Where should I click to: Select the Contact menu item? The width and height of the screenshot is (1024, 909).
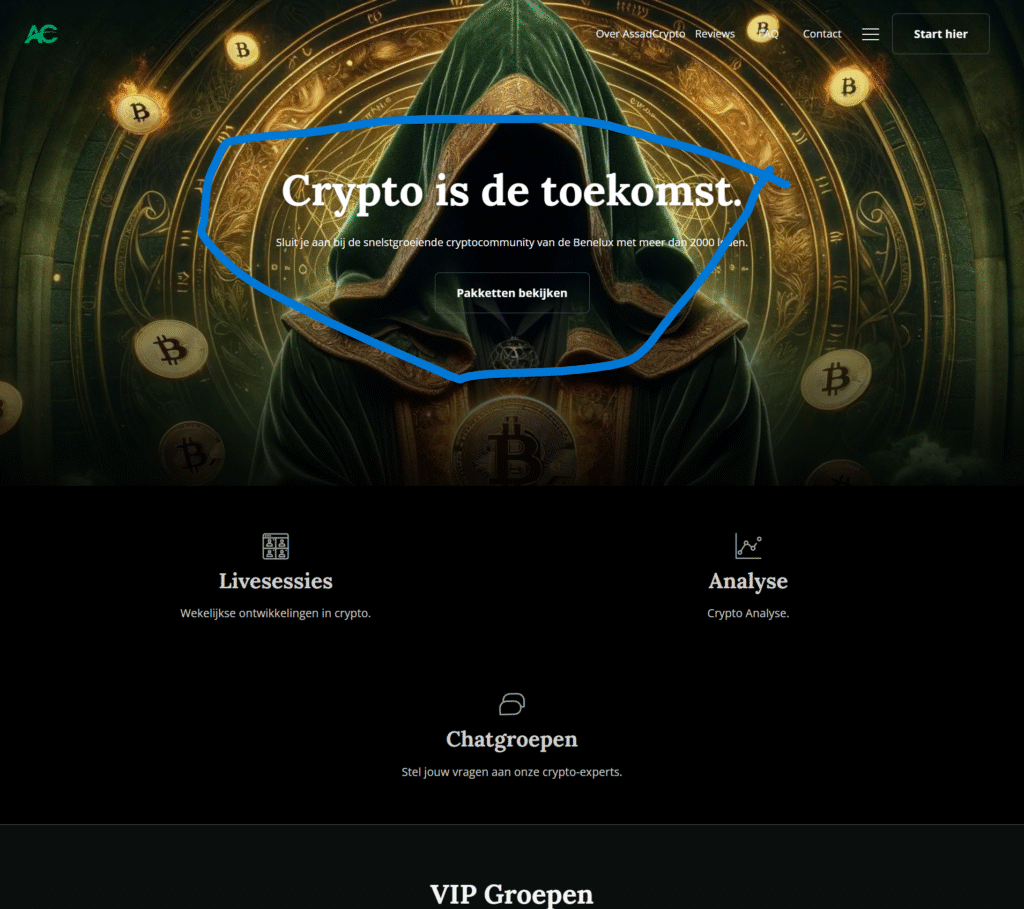click(822, 34)
